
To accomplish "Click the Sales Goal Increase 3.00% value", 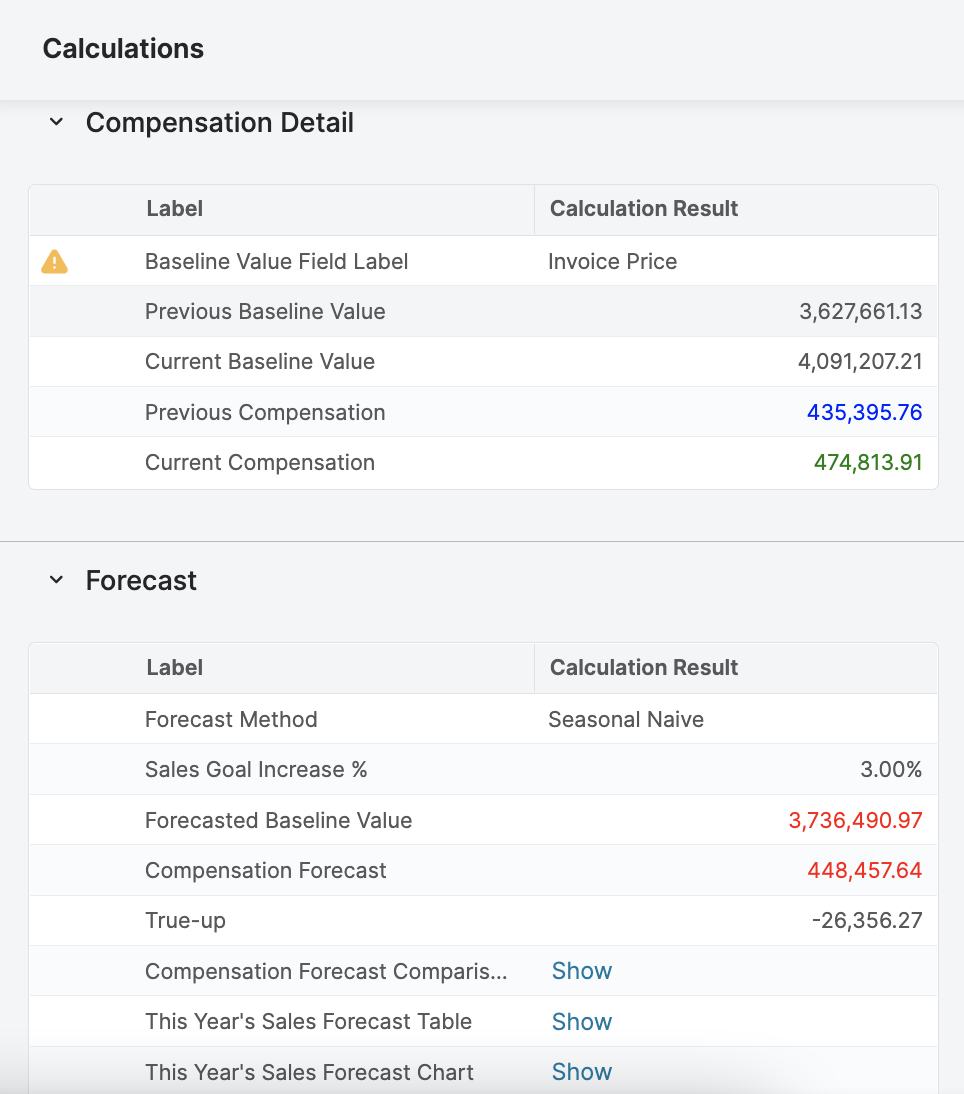I will point(890,770).
